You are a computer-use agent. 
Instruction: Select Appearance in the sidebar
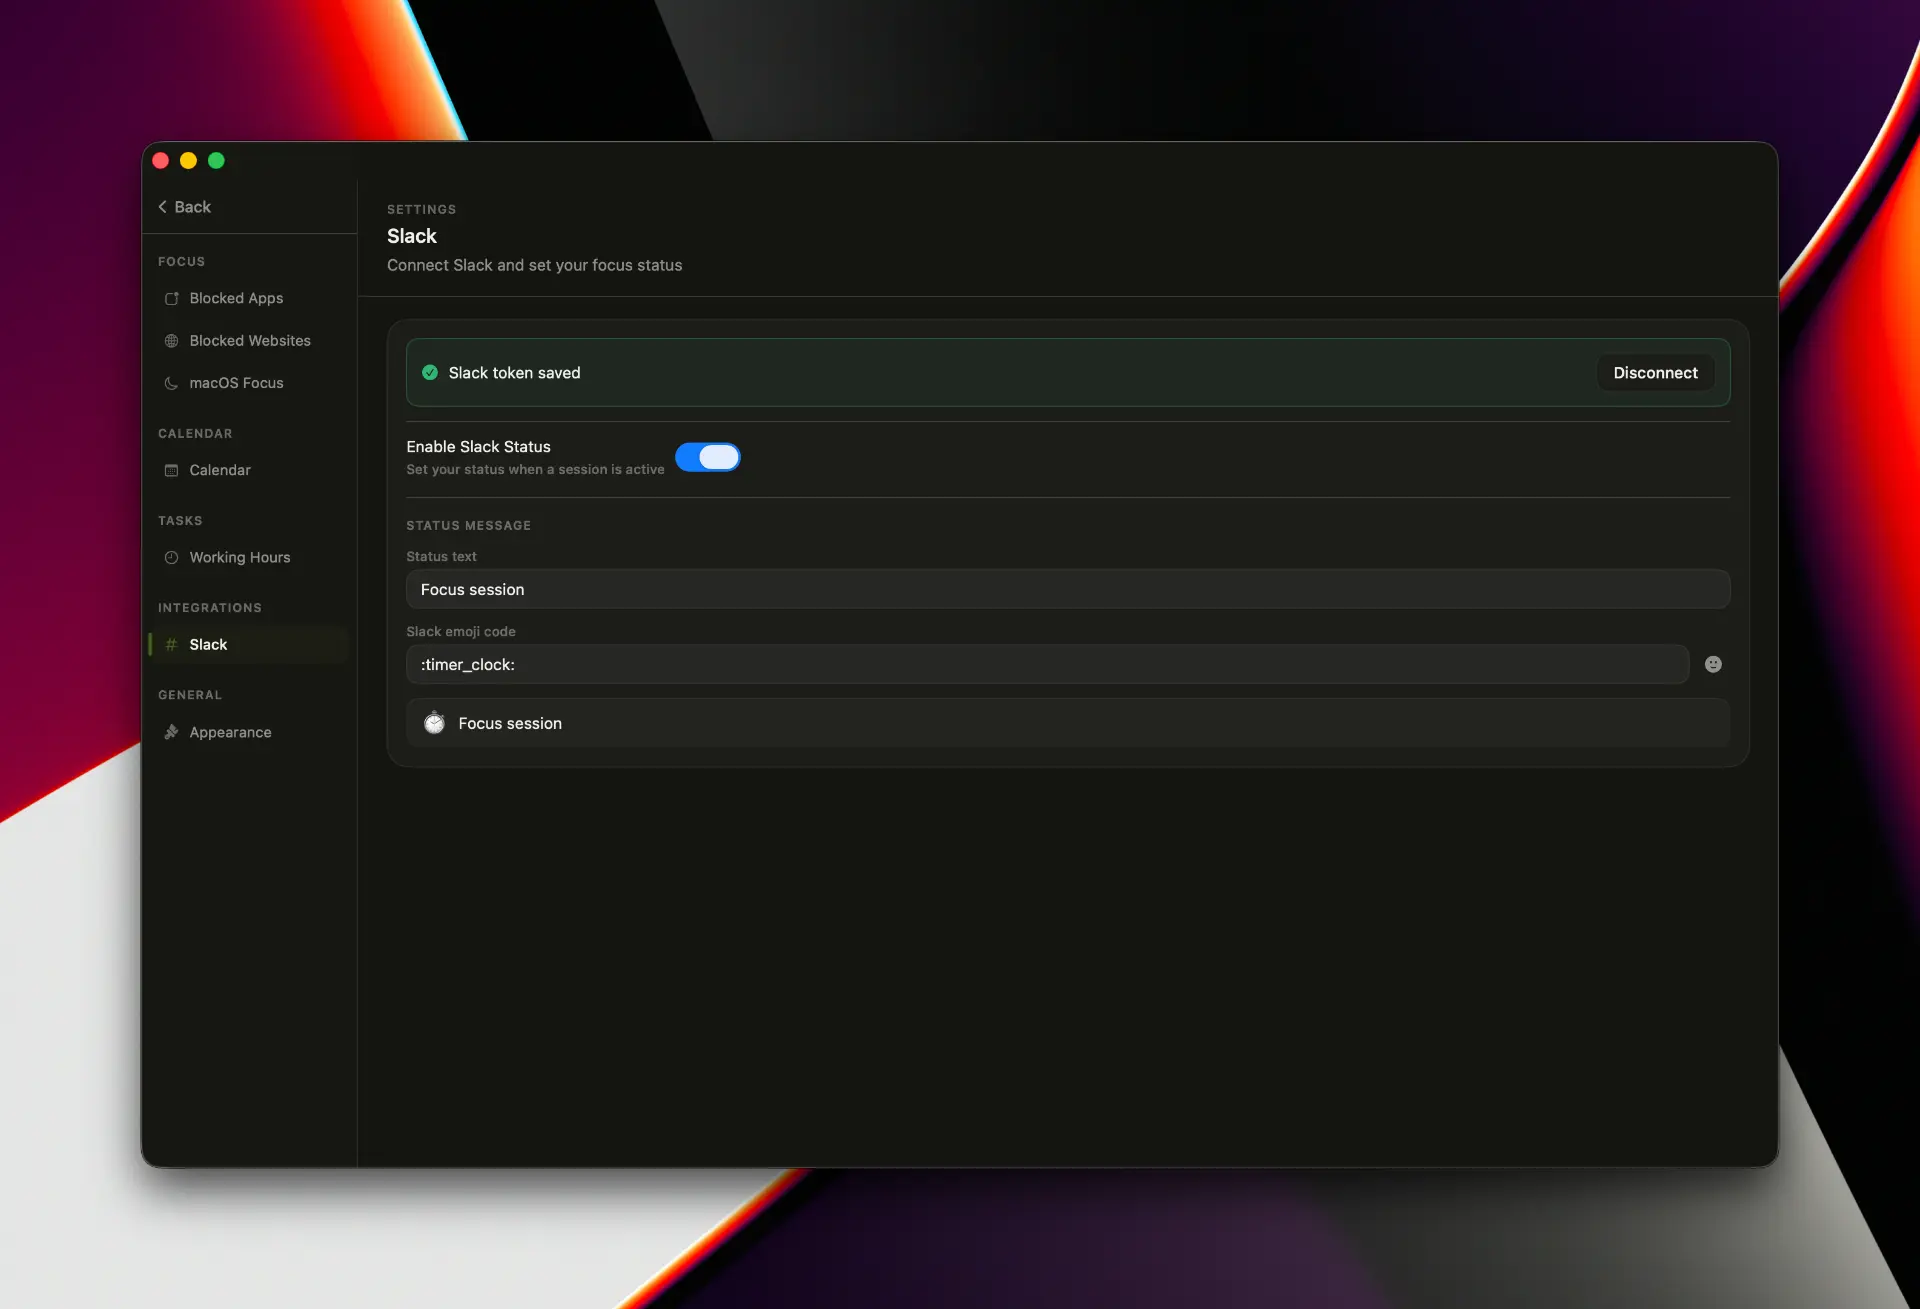[x=250, y=732]
